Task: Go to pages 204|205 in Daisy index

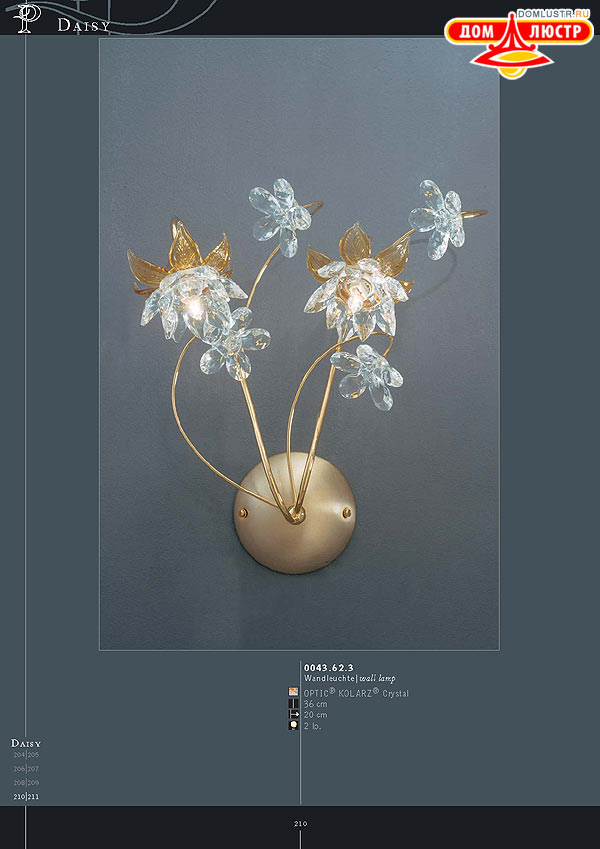Action: point(26,754)
